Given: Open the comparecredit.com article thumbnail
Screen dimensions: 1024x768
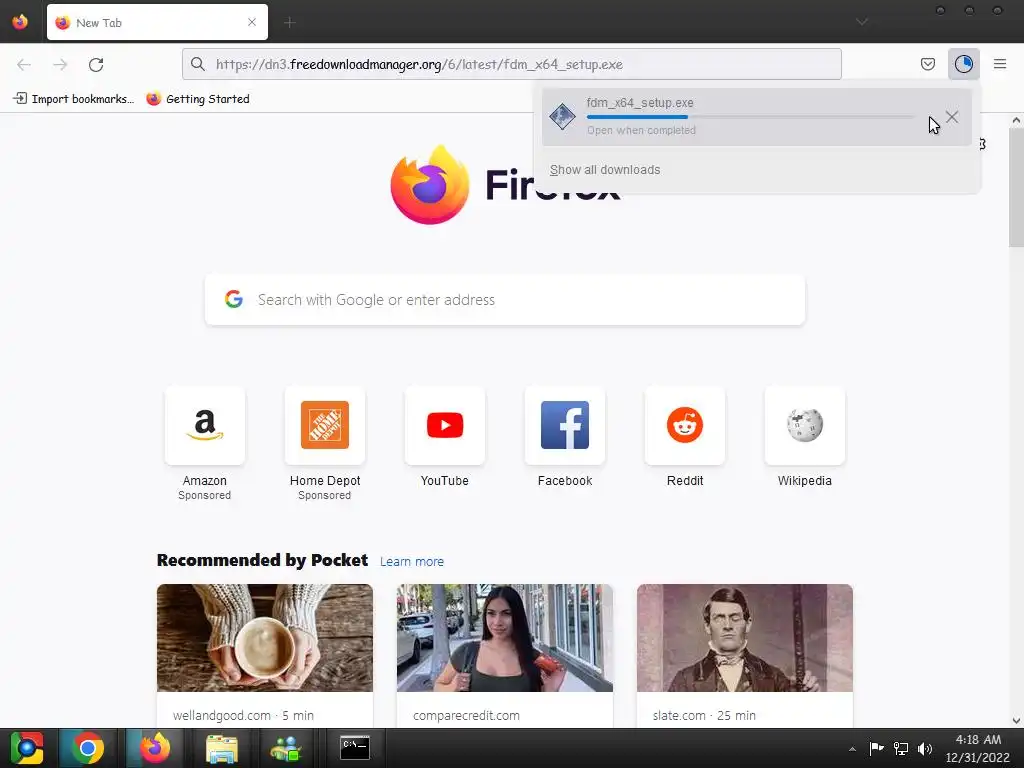Looking at the screenshot, I should coord(505,638).
